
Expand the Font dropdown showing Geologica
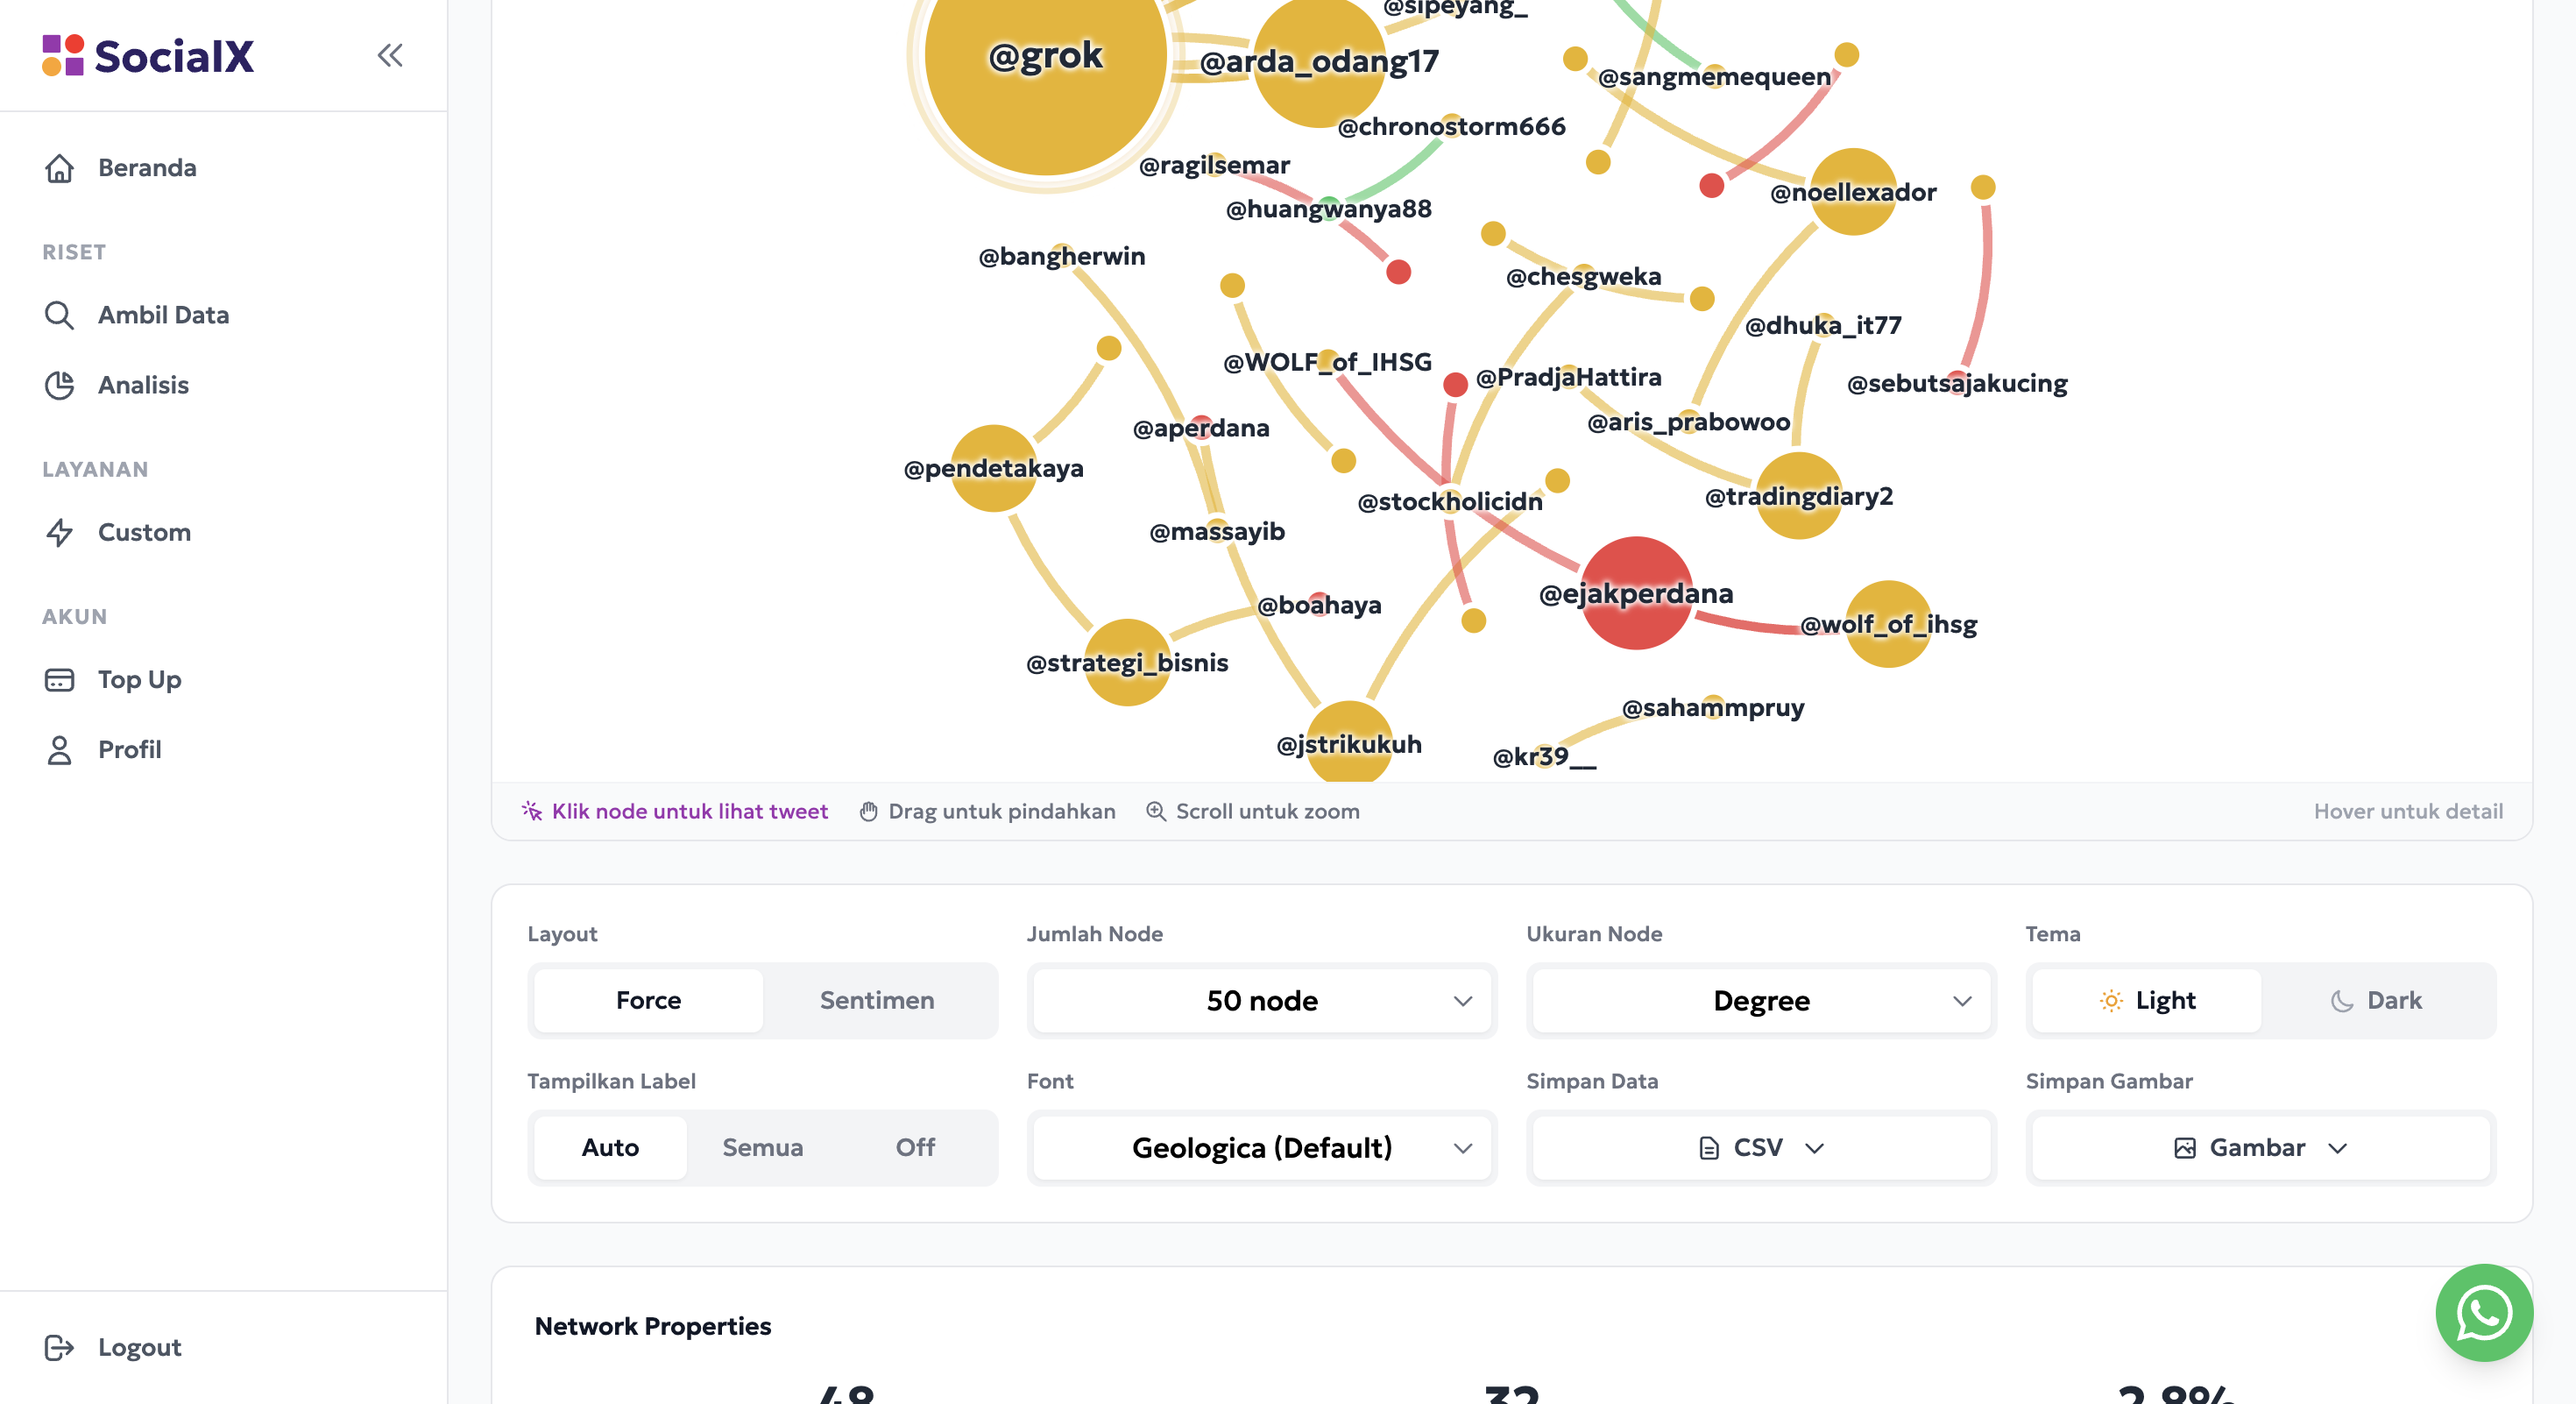(x=1260, y=1147)
